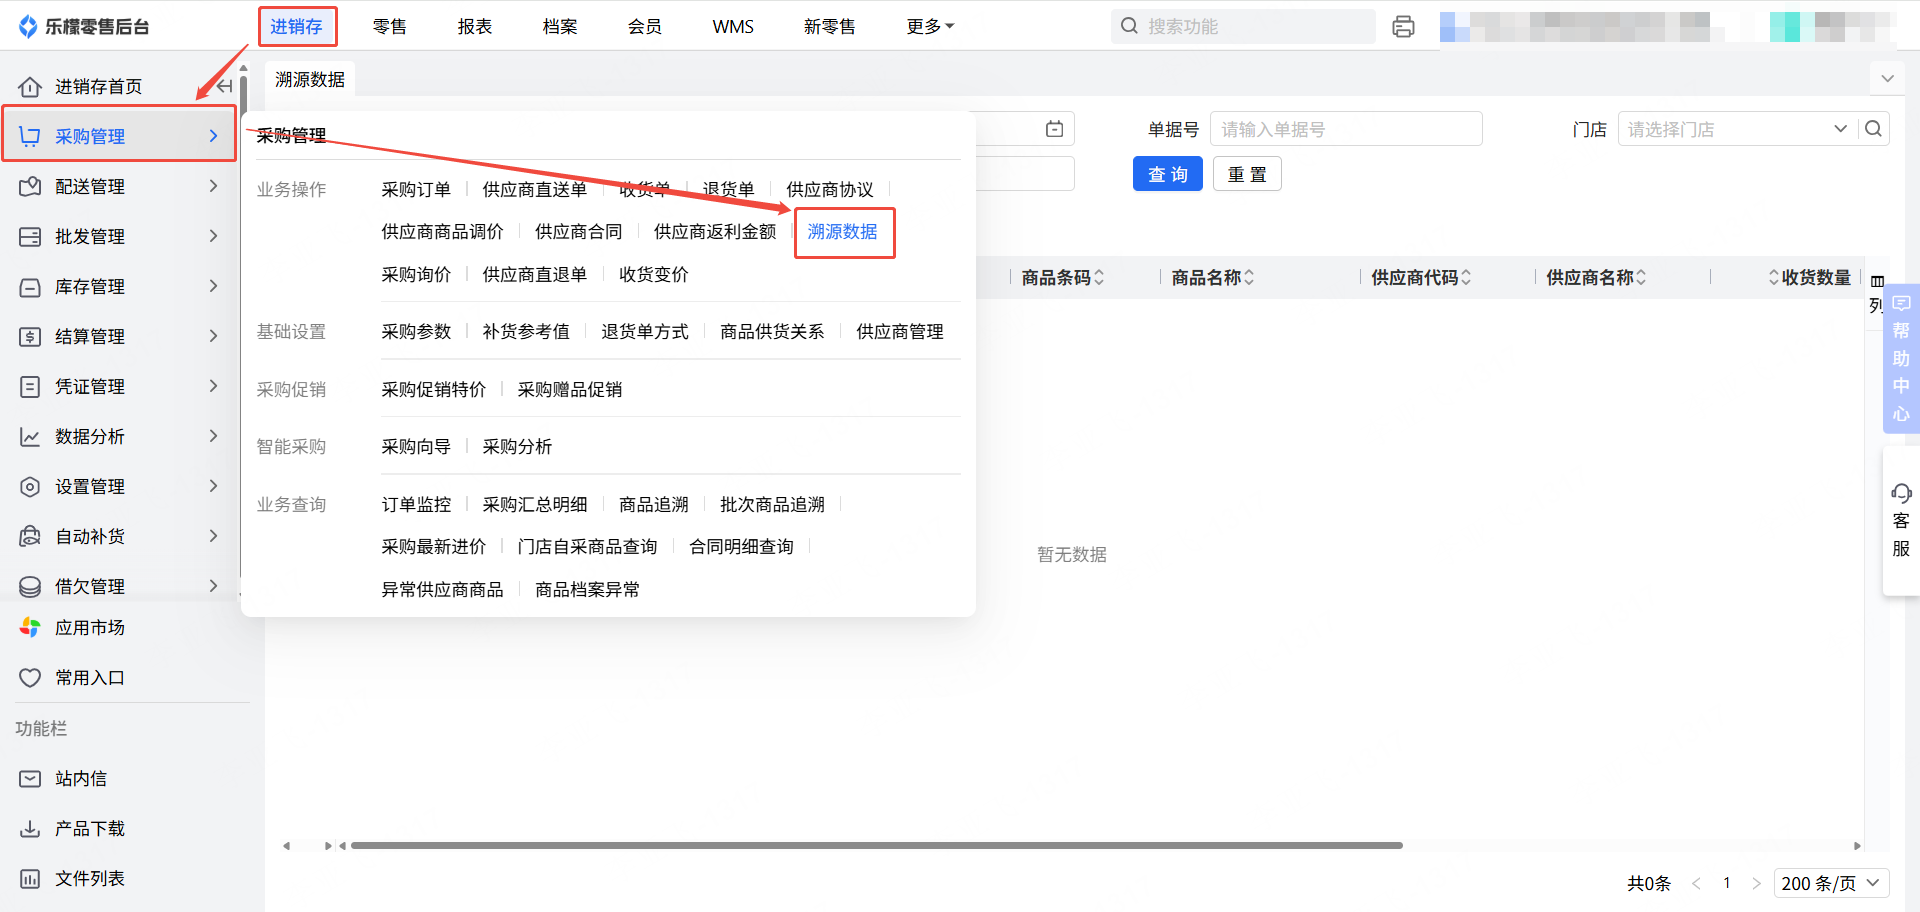The width and height of the screenshot is (1920, 912).
Task: Open the calendar date picker icon
Action: coord(1054,129)
